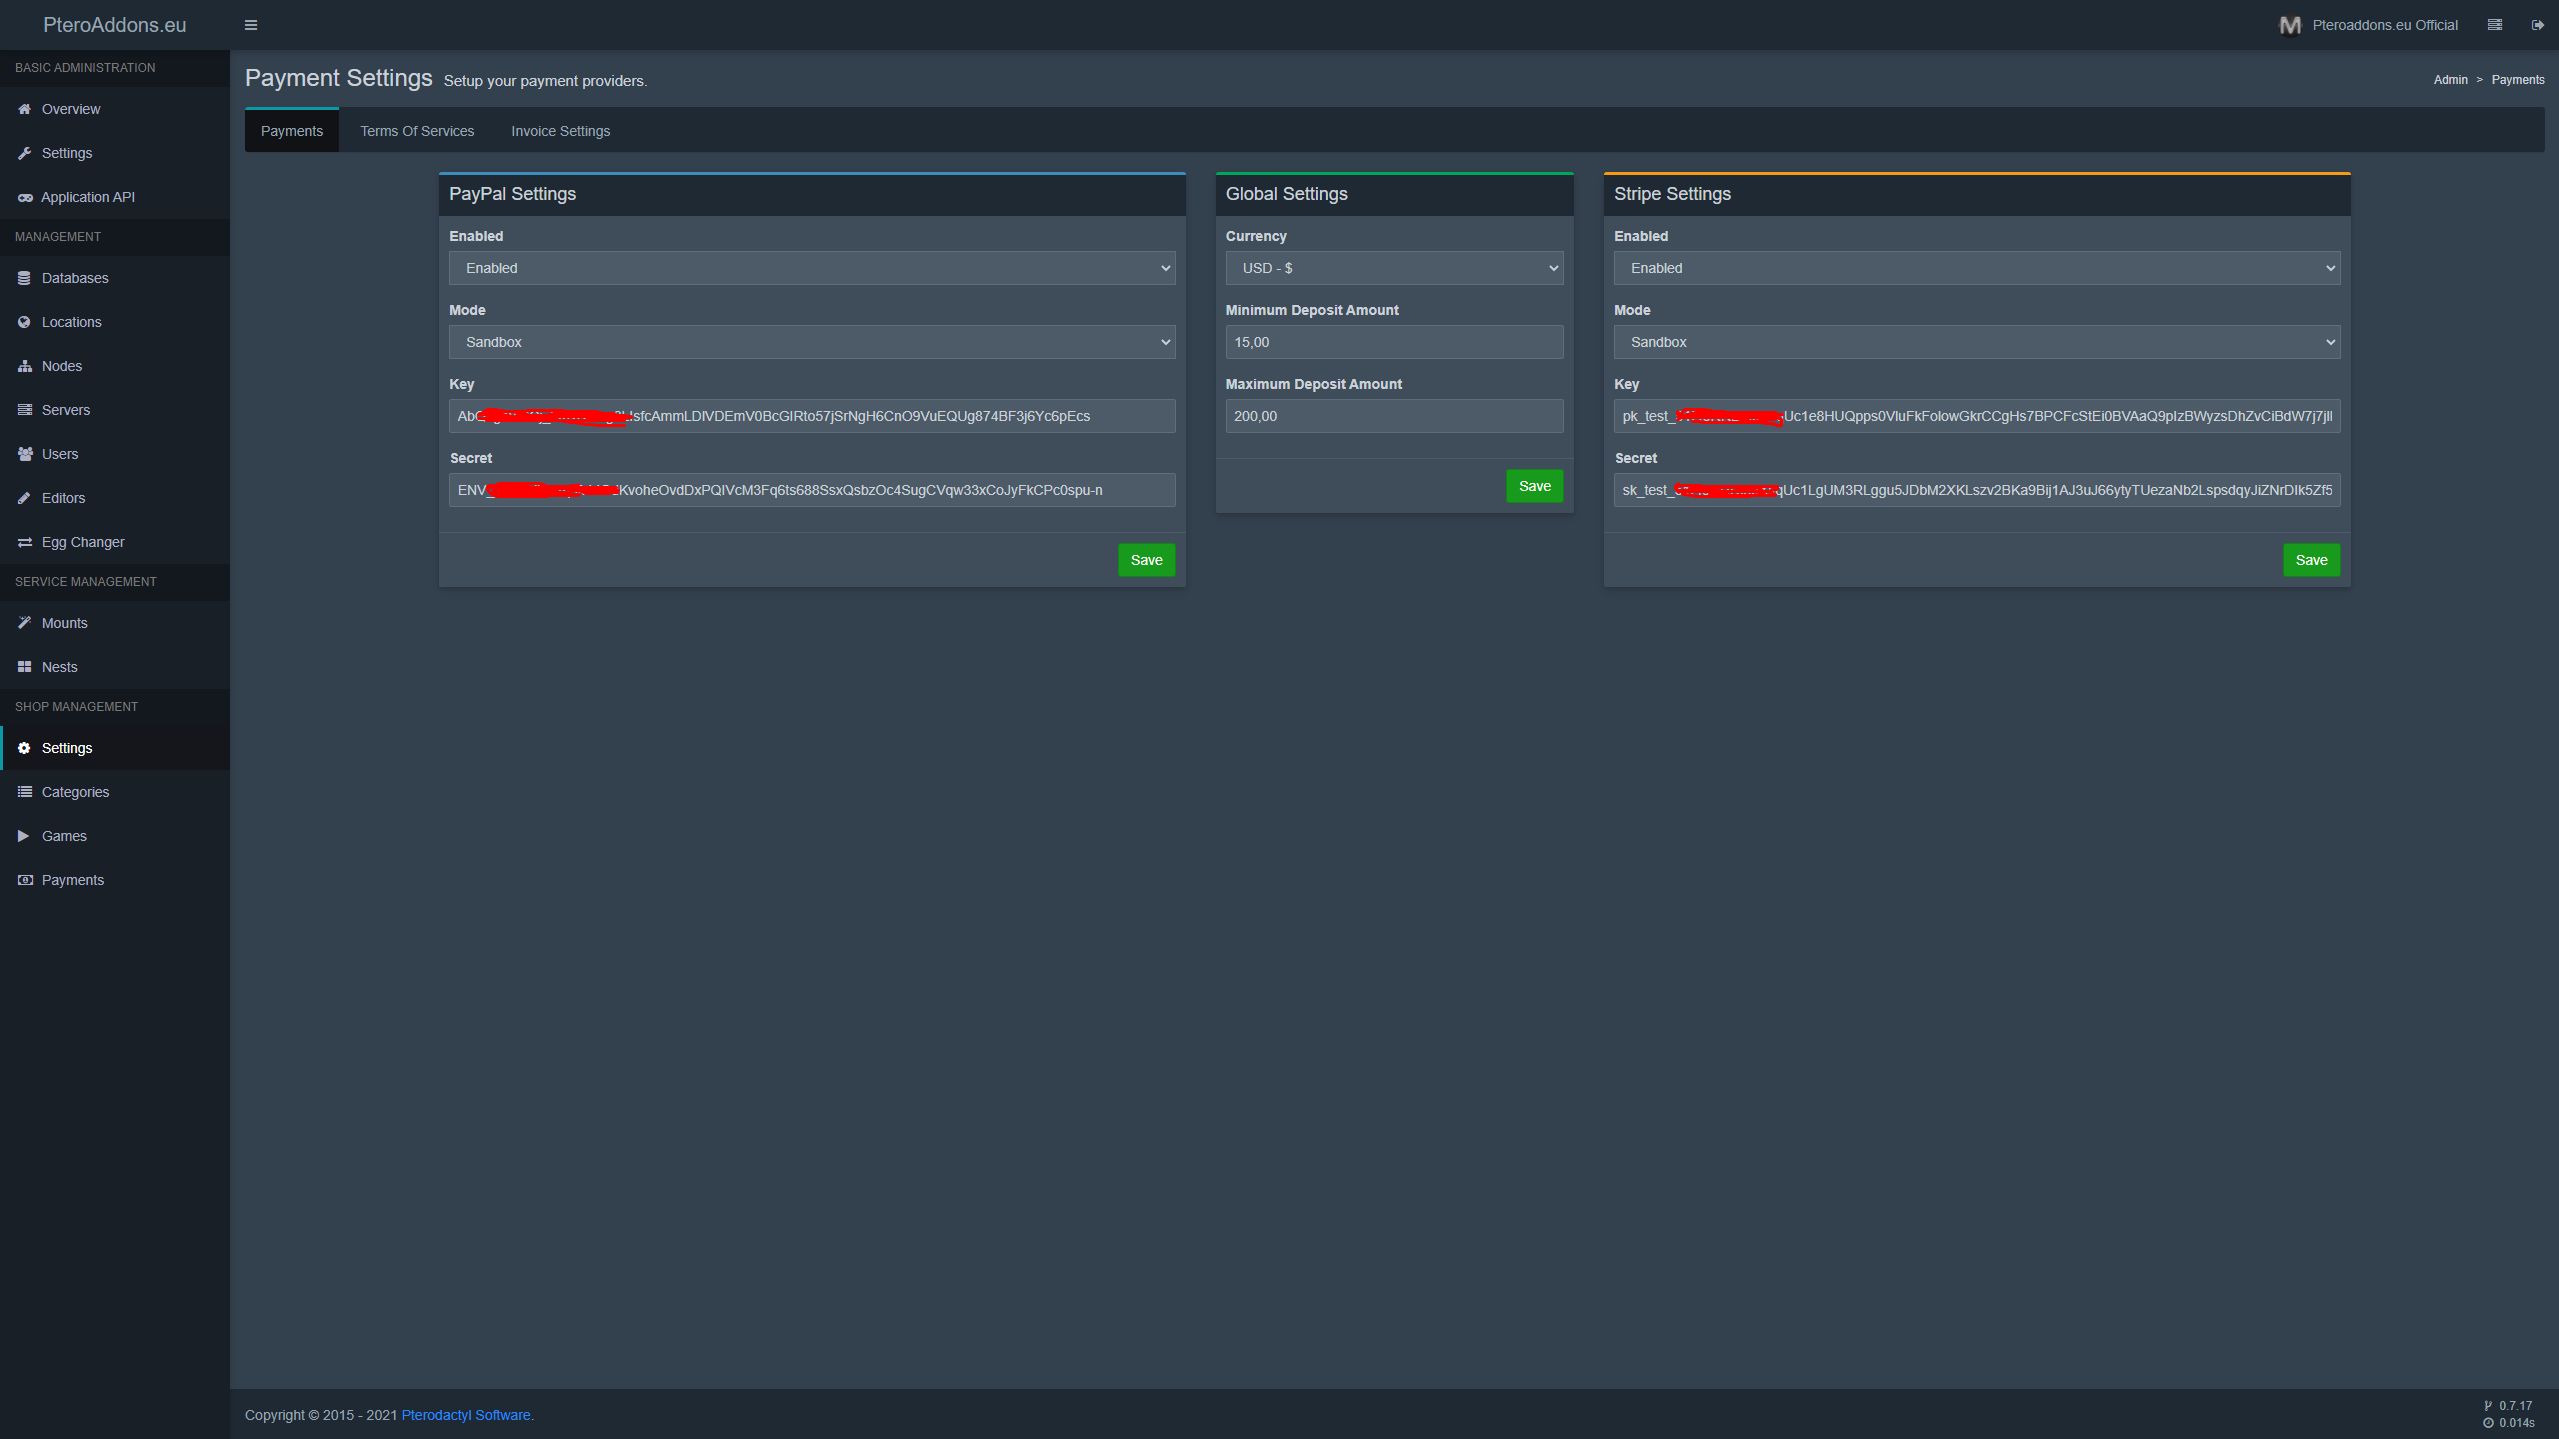Screen dimensions: 2559x1439
Task: Open the Currency USD dropdown
Action: [x=1393, y=268]
